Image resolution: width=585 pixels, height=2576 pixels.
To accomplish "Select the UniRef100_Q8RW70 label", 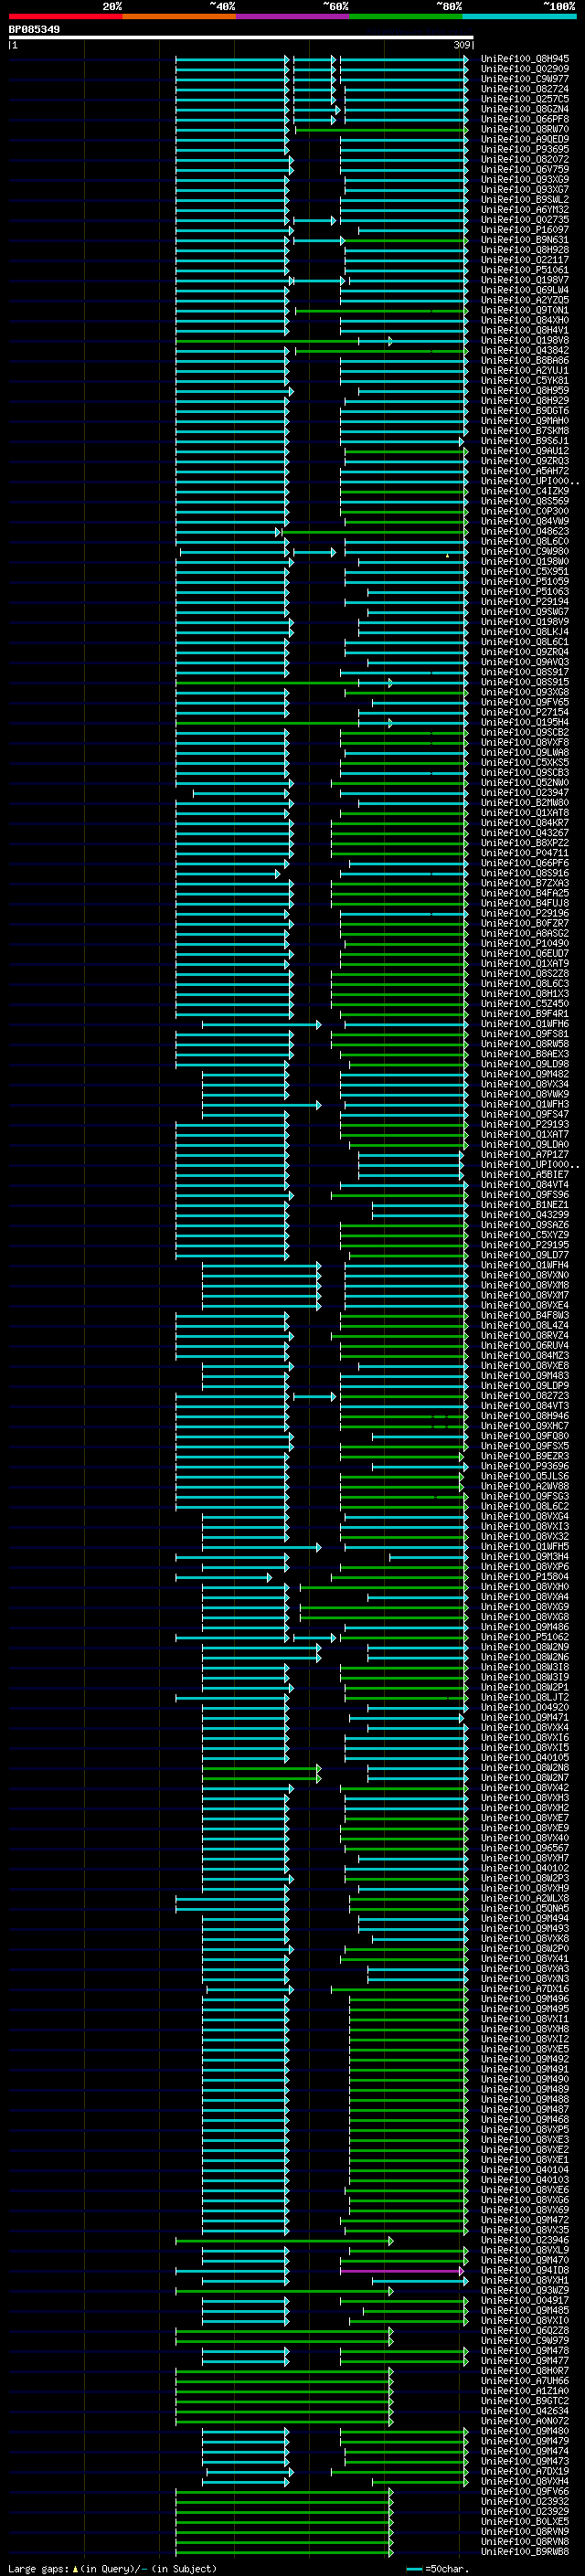I will tap(525, 129).
